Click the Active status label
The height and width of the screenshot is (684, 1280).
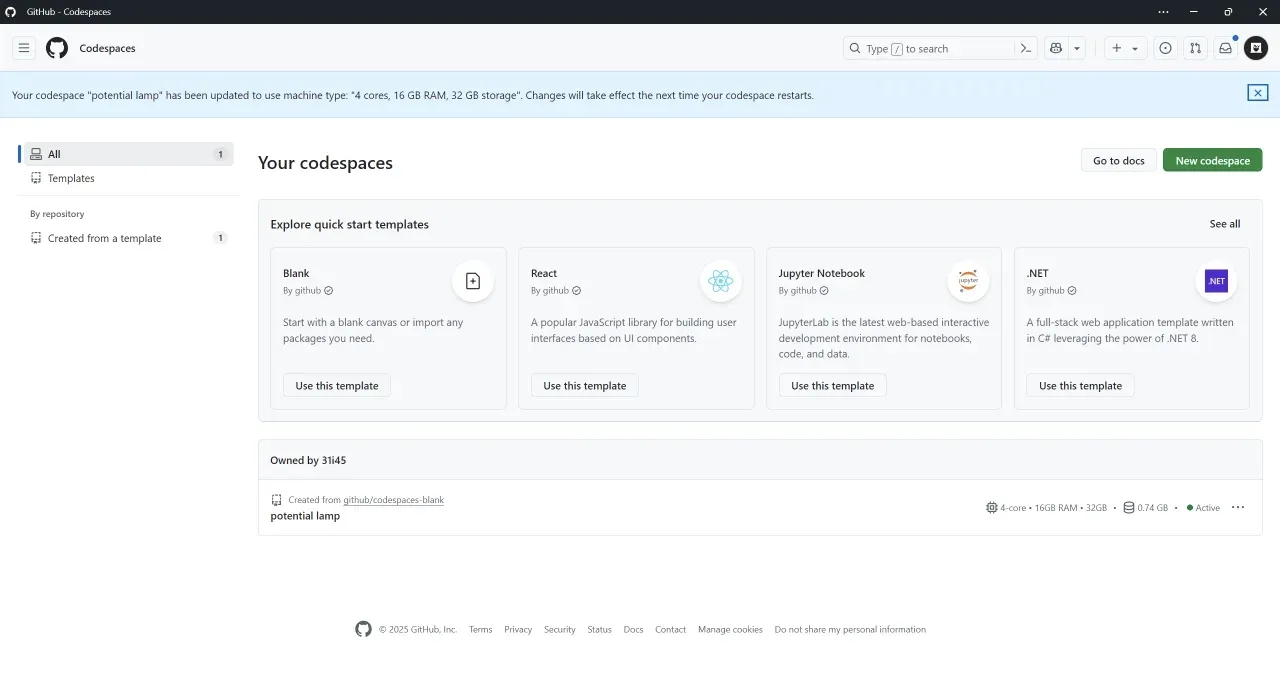tap(1208, 508)
